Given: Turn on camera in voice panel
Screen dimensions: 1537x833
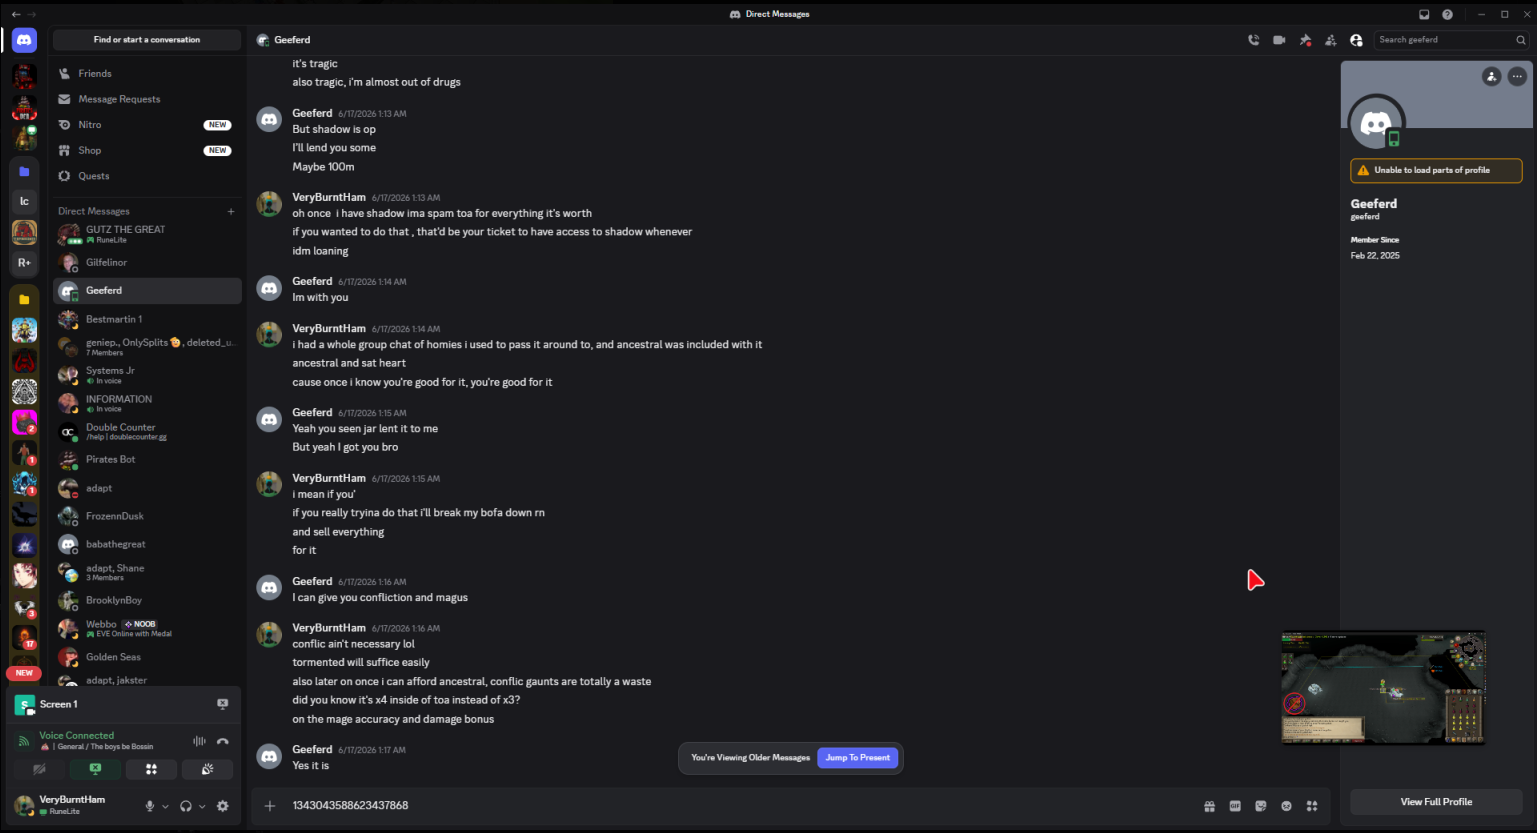Looking at the screenshot, I should point(39,769).
